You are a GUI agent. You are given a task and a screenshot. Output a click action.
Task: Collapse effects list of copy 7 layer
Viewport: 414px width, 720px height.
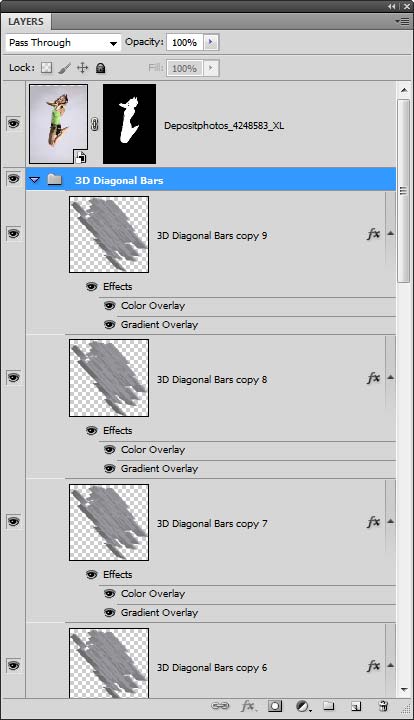click(391, 521)
